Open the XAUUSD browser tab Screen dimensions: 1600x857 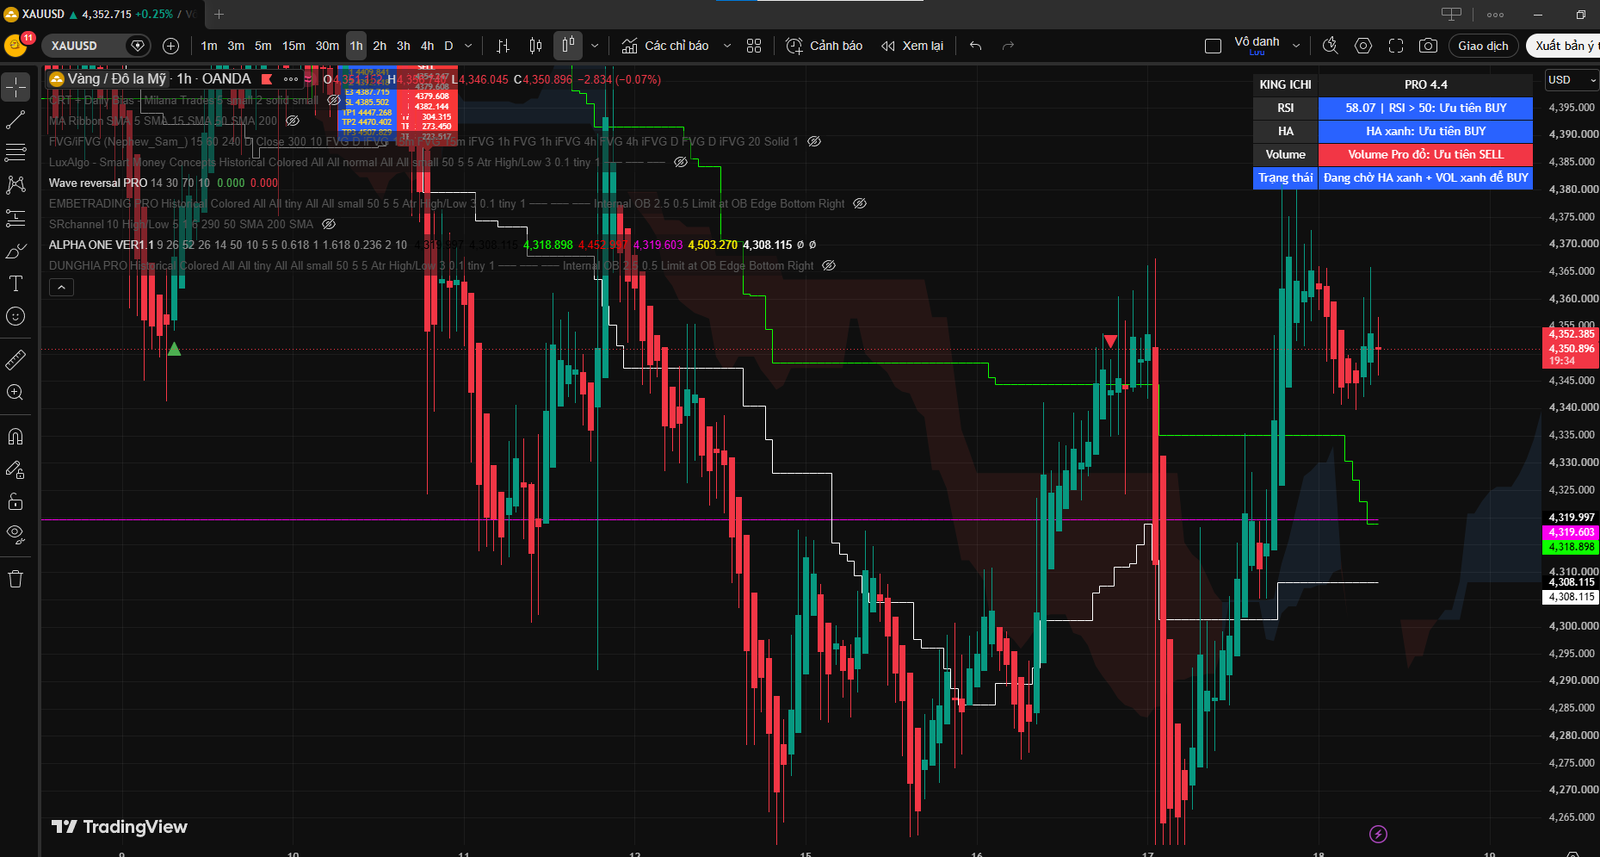(x=100, y=14)
